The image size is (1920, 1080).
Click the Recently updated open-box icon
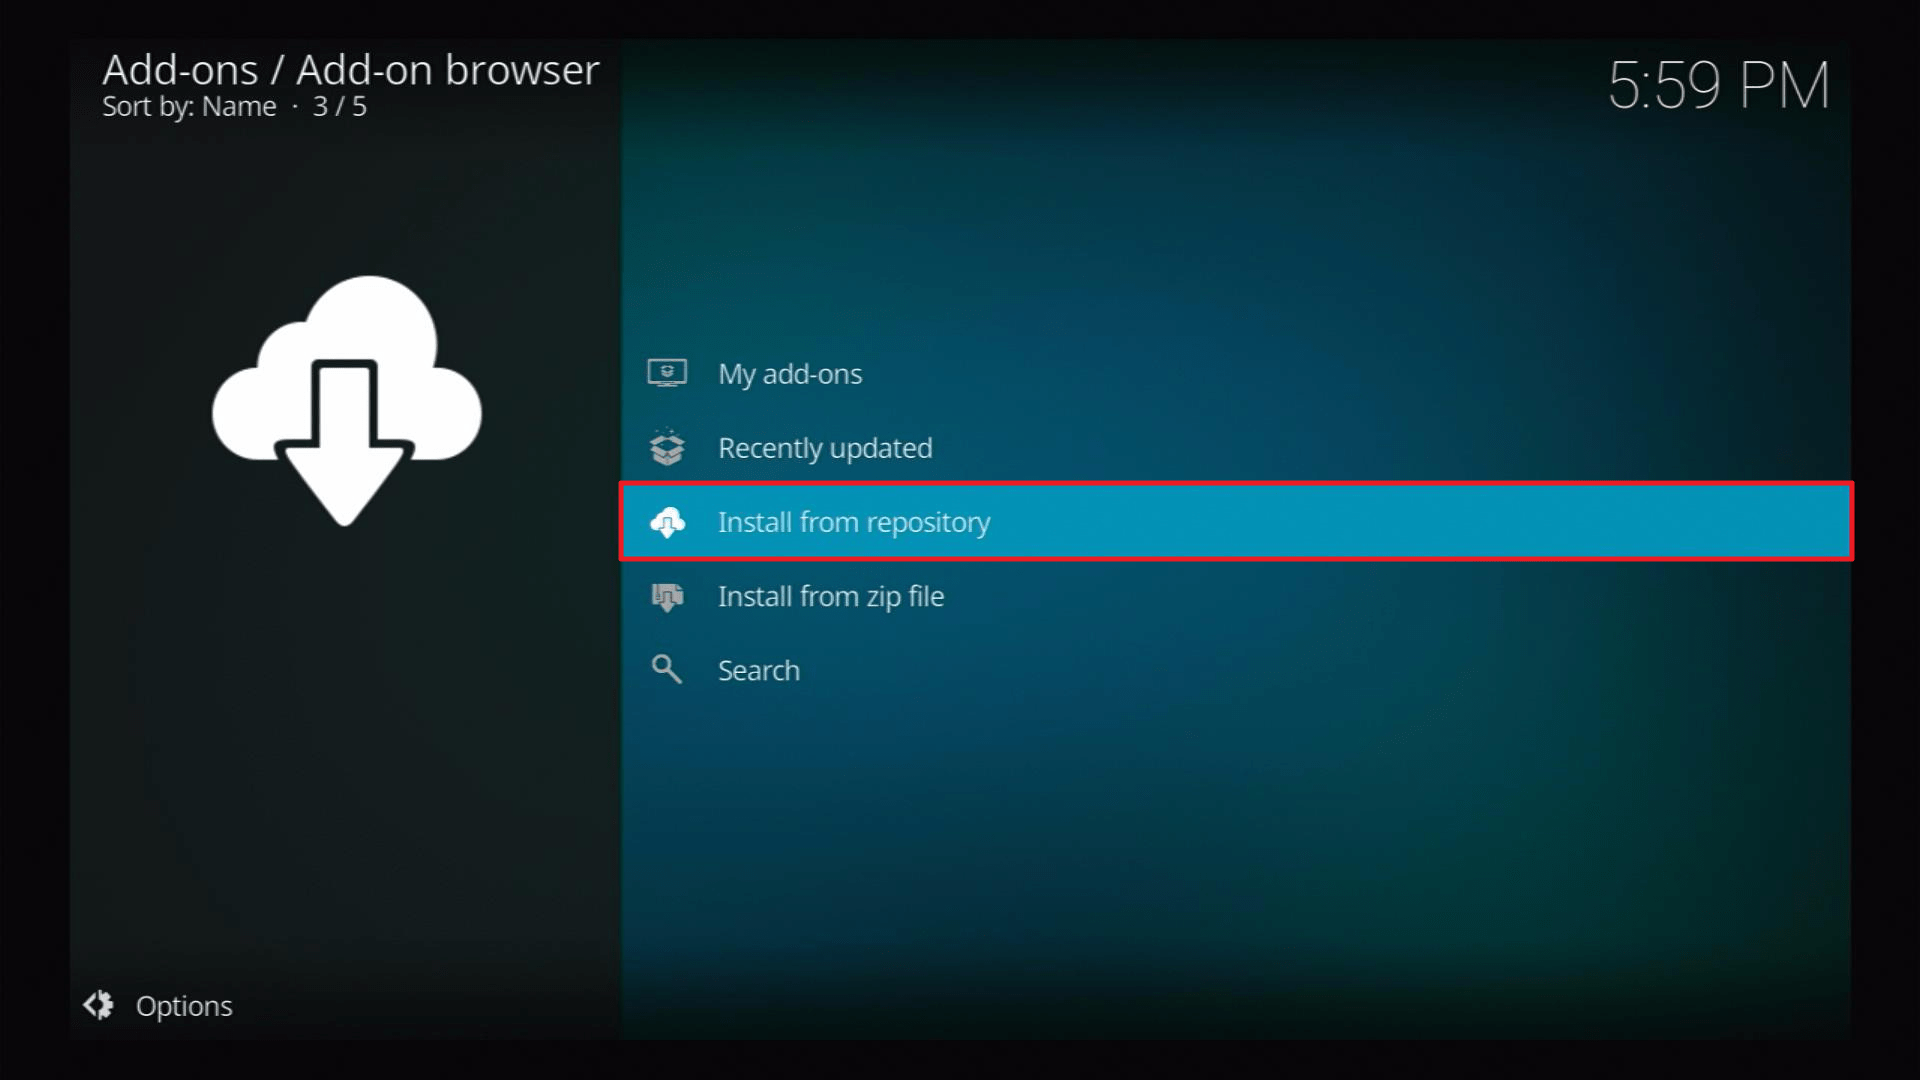pyautogui.click(x=667, y=448)
